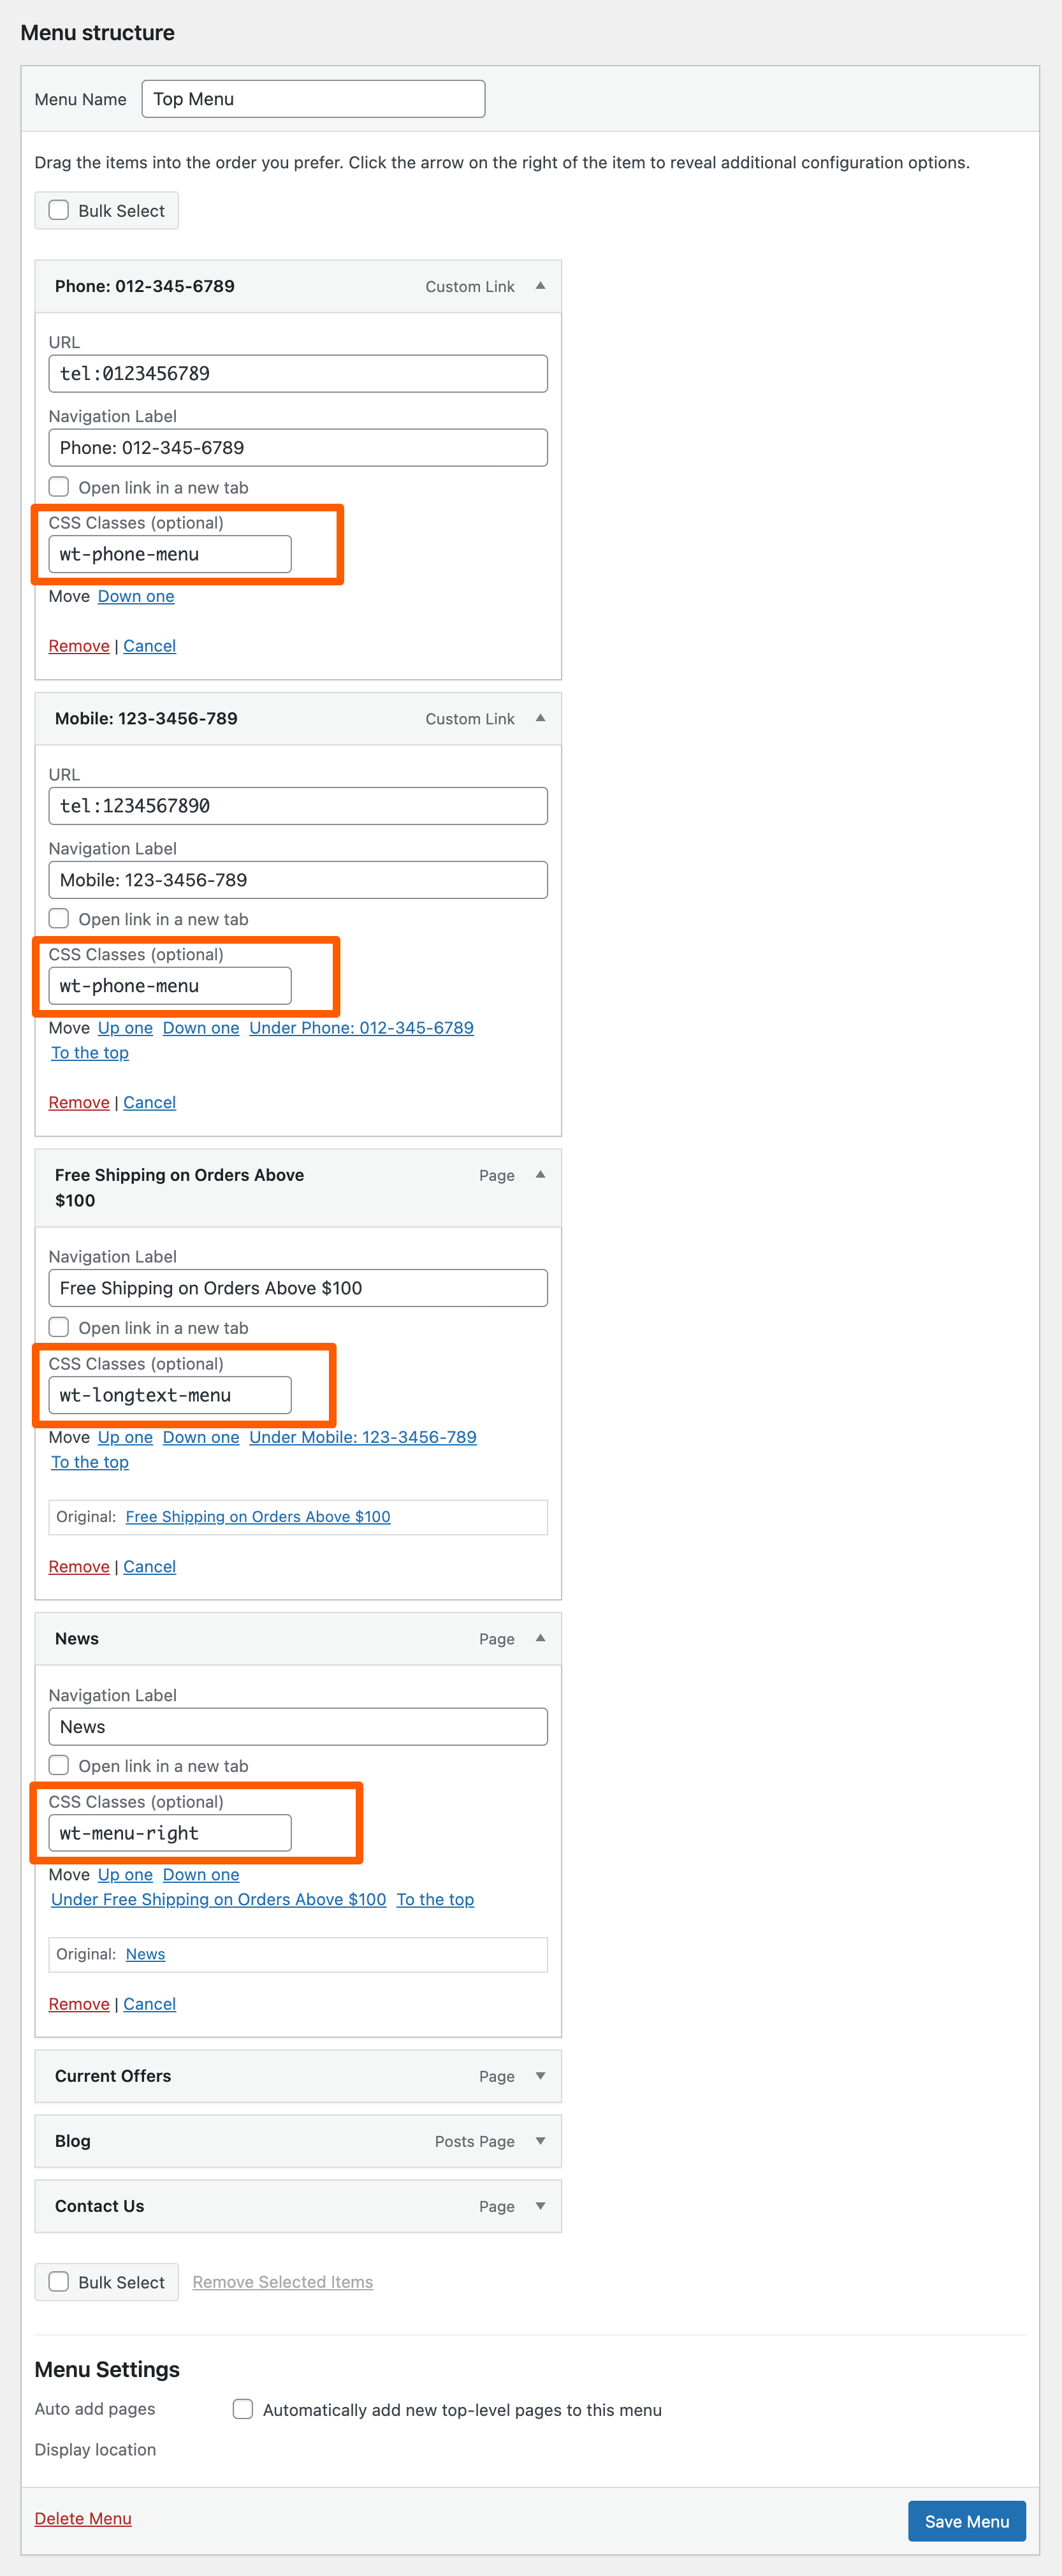Click the Navigation Label field for Mobile
Viewport: 1062px width, 2576px height.
[298, 880]
